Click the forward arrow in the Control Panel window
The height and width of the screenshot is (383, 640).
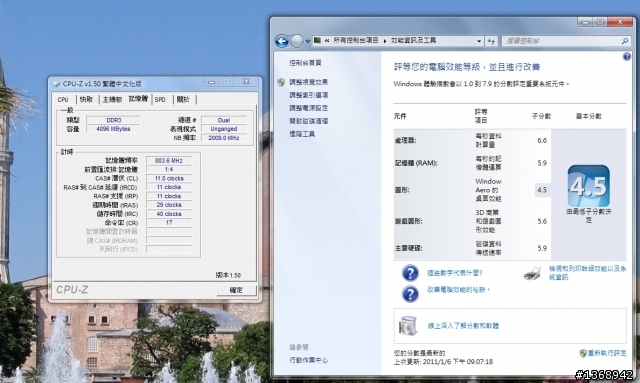coord(297,41)
